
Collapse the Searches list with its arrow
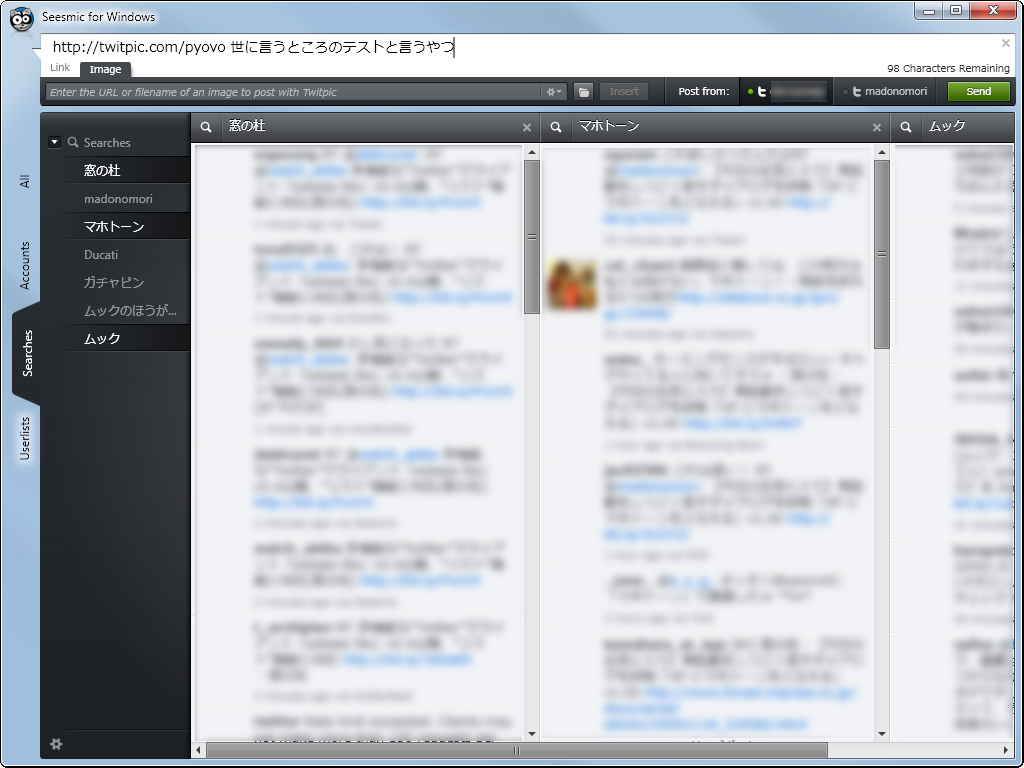(54, 142)
